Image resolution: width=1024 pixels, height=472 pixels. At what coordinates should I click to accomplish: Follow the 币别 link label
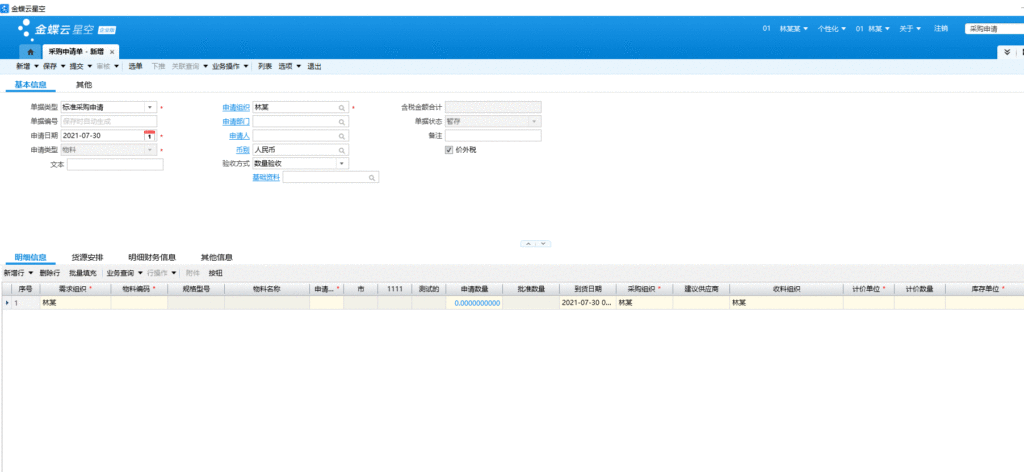coord(243,150)
